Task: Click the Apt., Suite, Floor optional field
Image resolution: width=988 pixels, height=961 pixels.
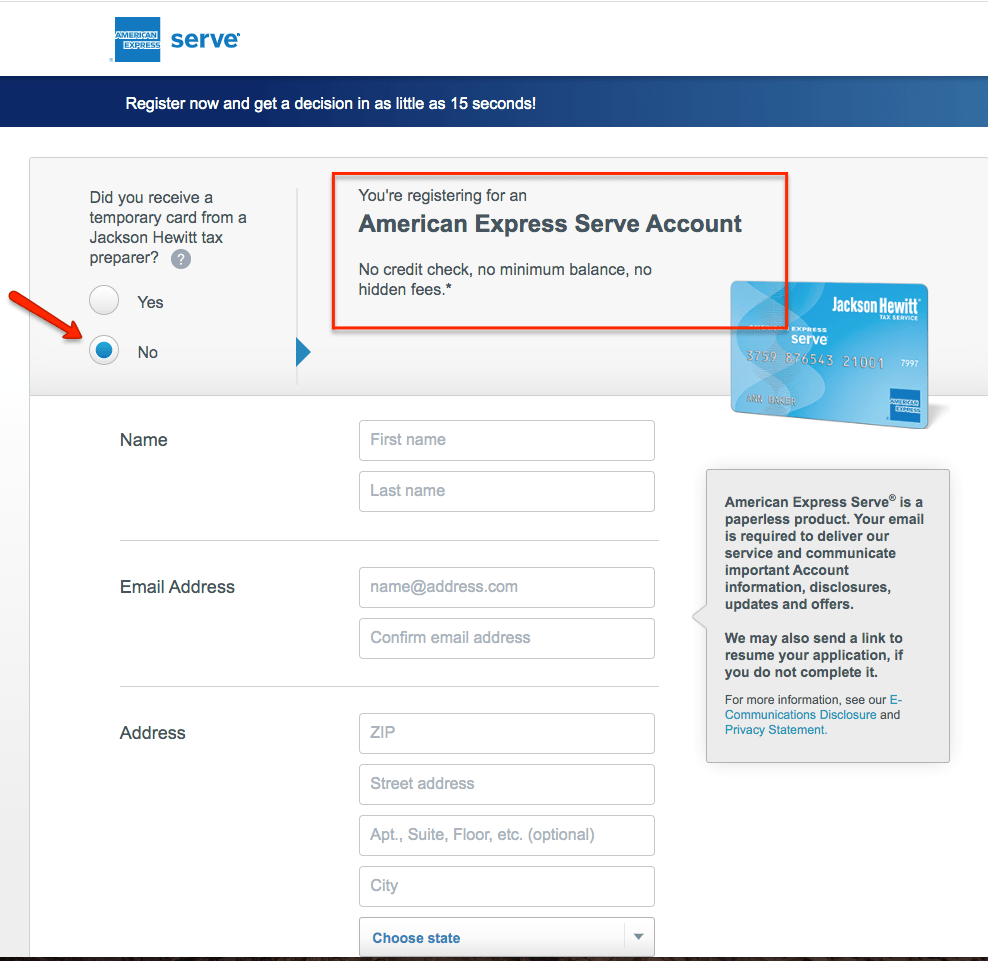Action: tap(507, 836)
